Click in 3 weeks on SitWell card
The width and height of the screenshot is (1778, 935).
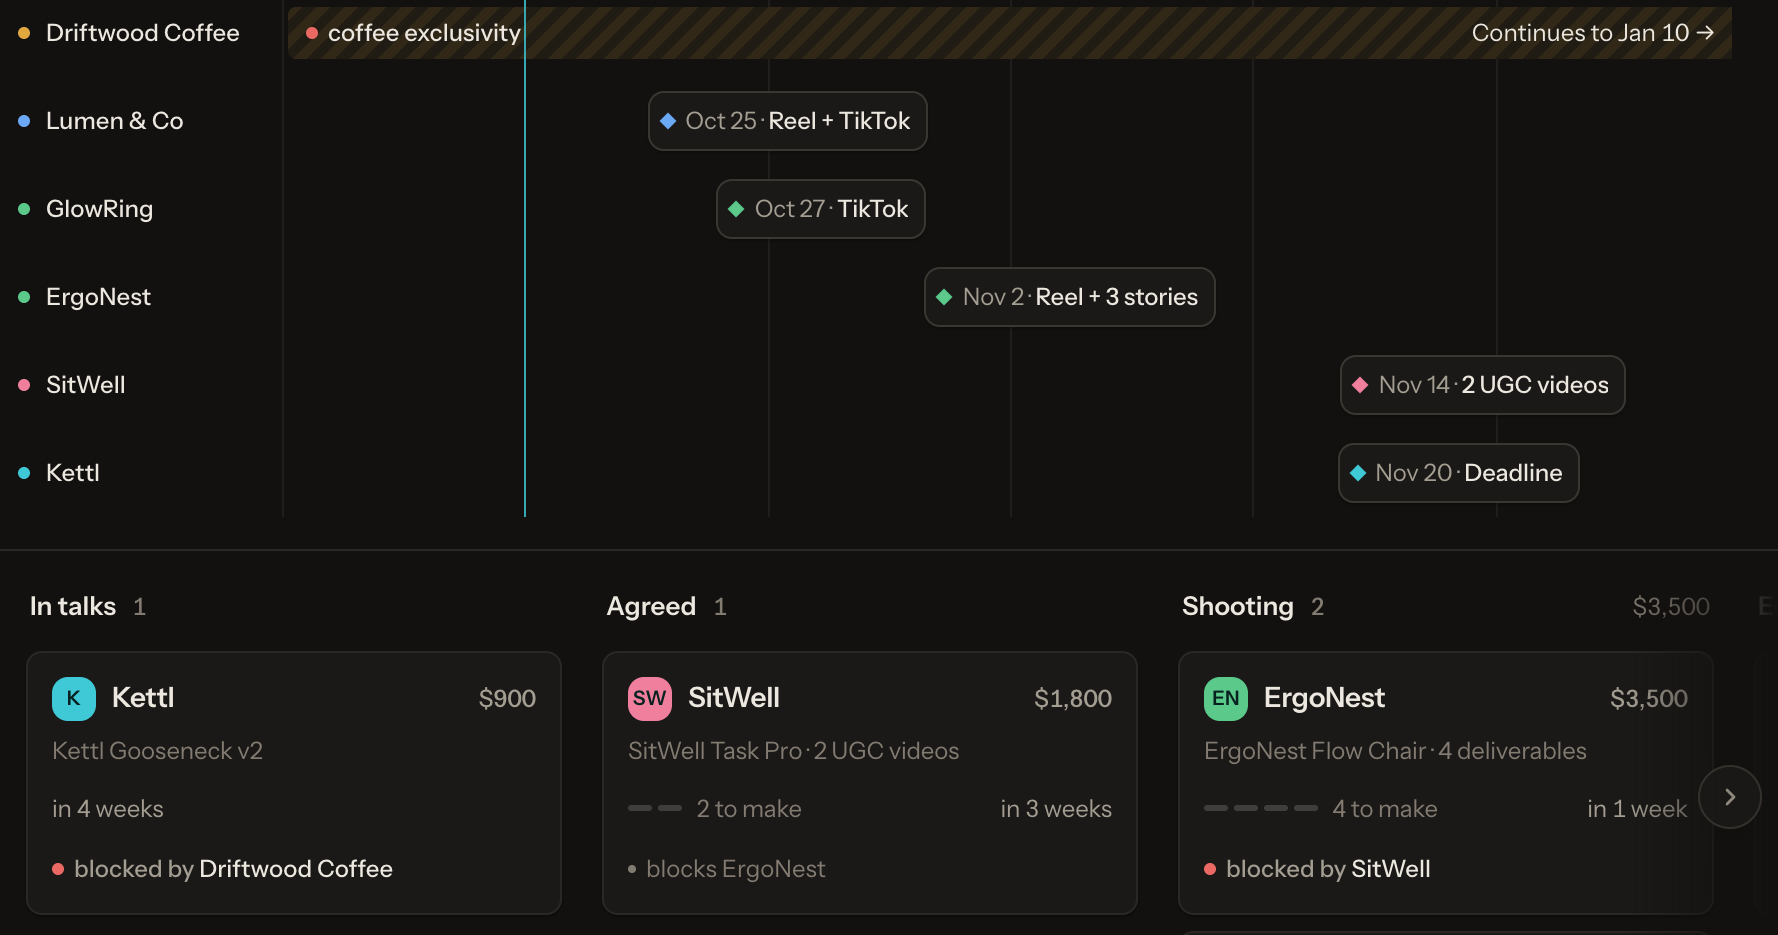1056,809
